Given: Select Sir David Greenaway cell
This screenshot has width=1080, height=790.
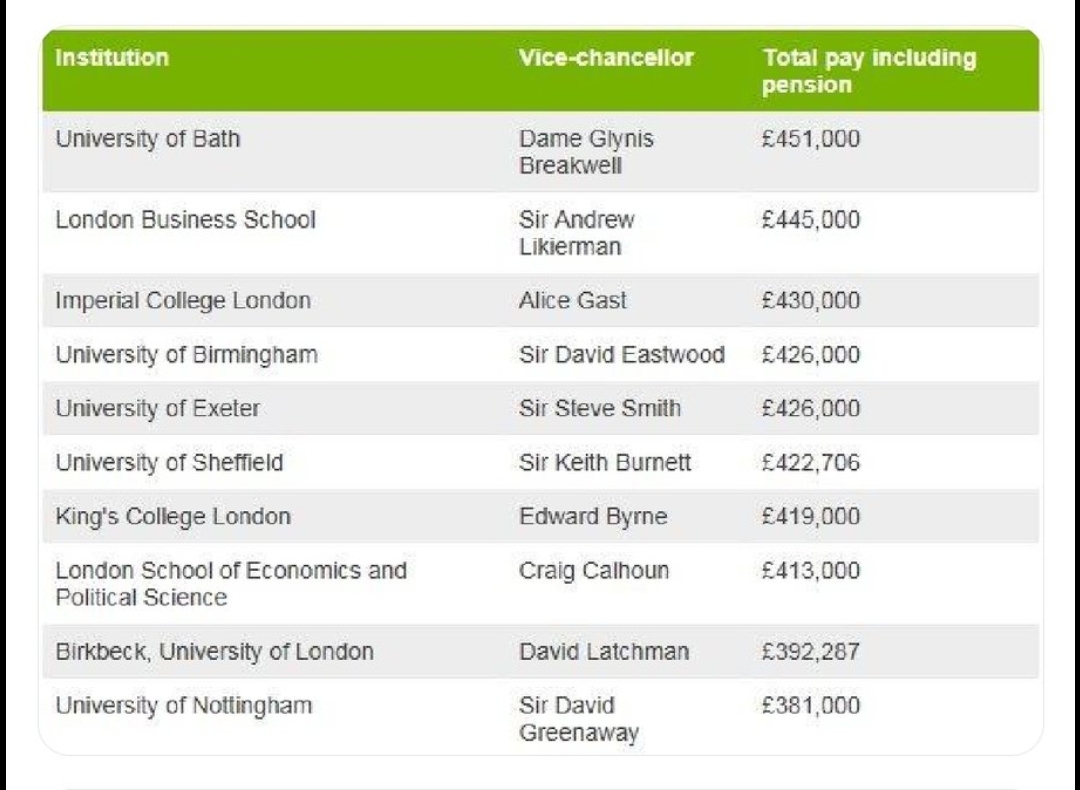Looking at the screenshot, I should [x=579, y=718].
